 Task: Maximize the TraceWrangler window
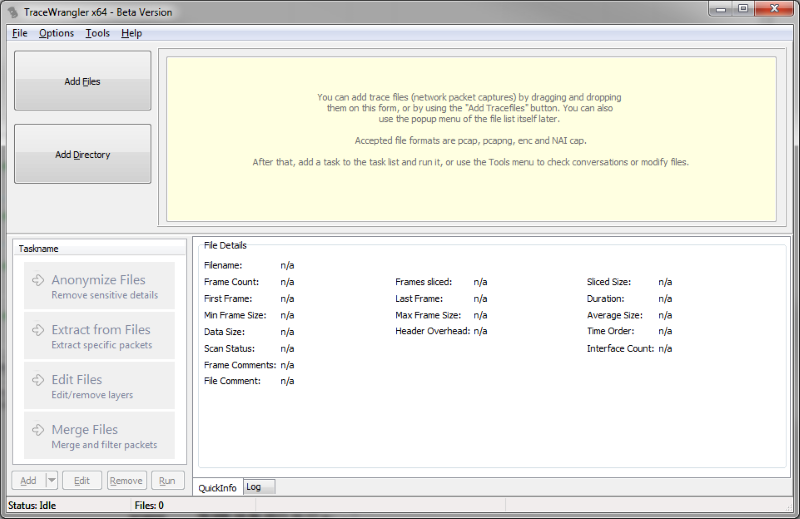point(743,9)
